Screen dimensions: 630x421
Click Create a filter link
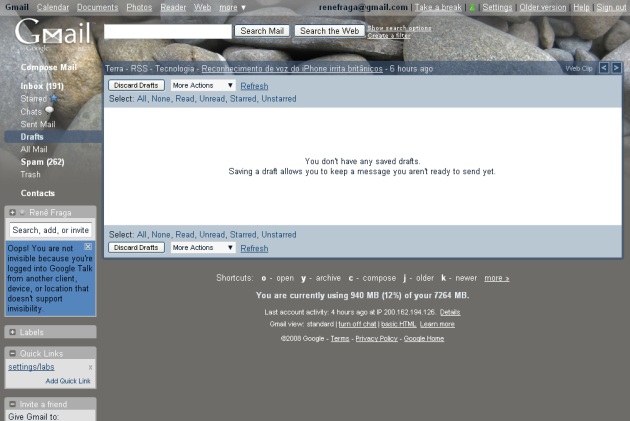[x=389, y=35]
